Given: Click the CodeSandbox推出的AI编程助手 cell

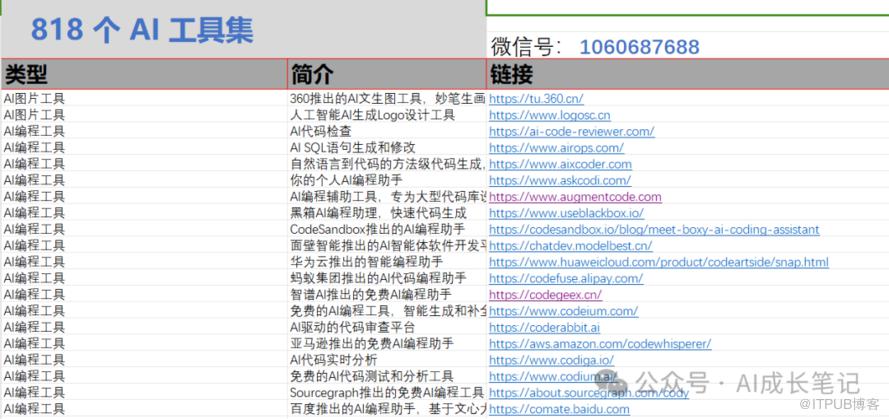Looking at the screenshot, I should click(387, 230).
